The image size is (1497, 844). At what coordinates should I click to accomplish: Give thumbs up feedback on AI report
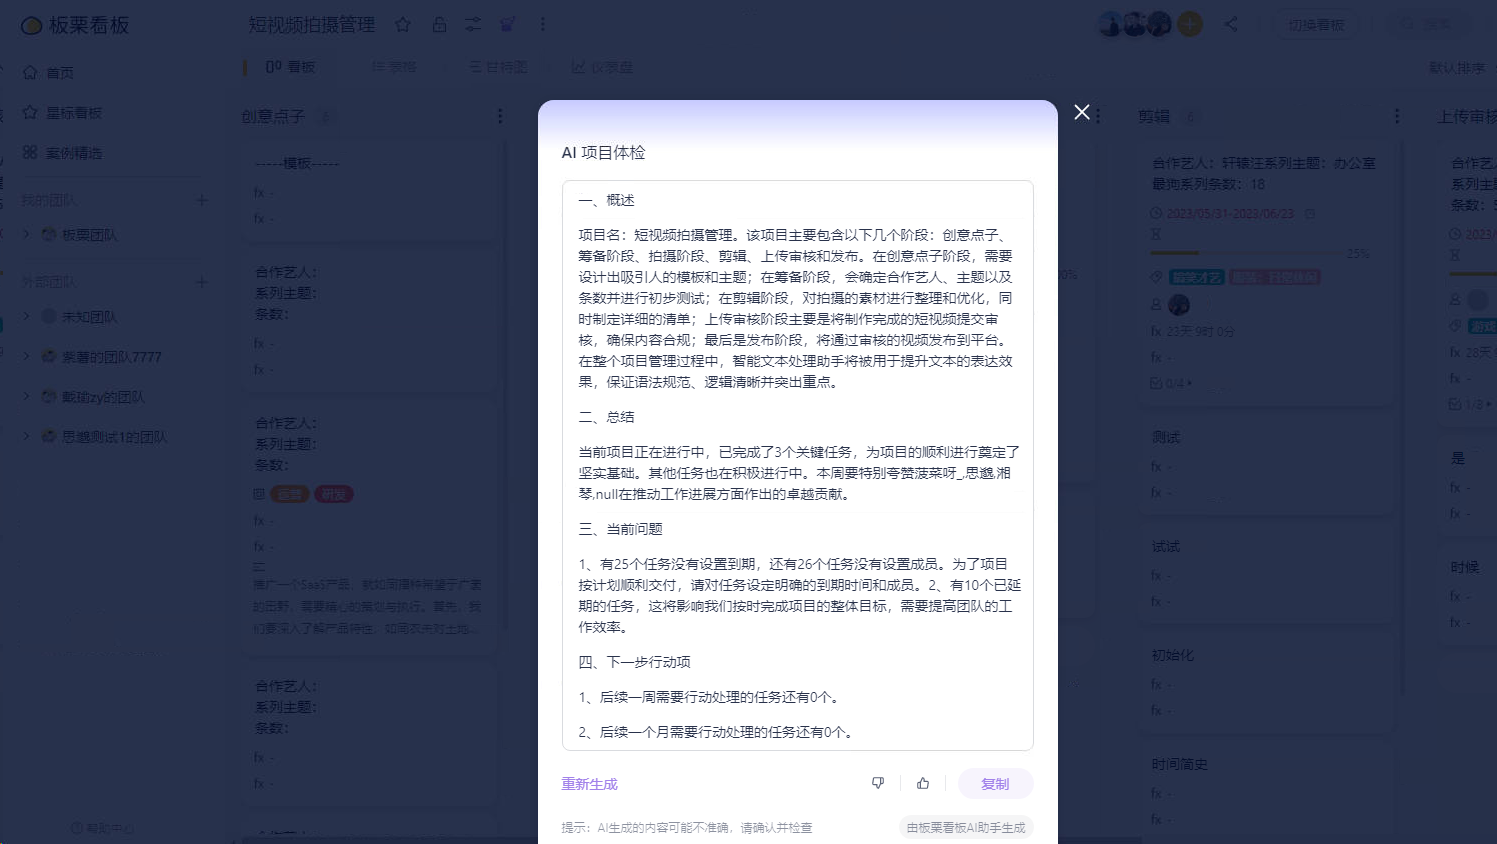pyautogui.click(x=923, y=783)
